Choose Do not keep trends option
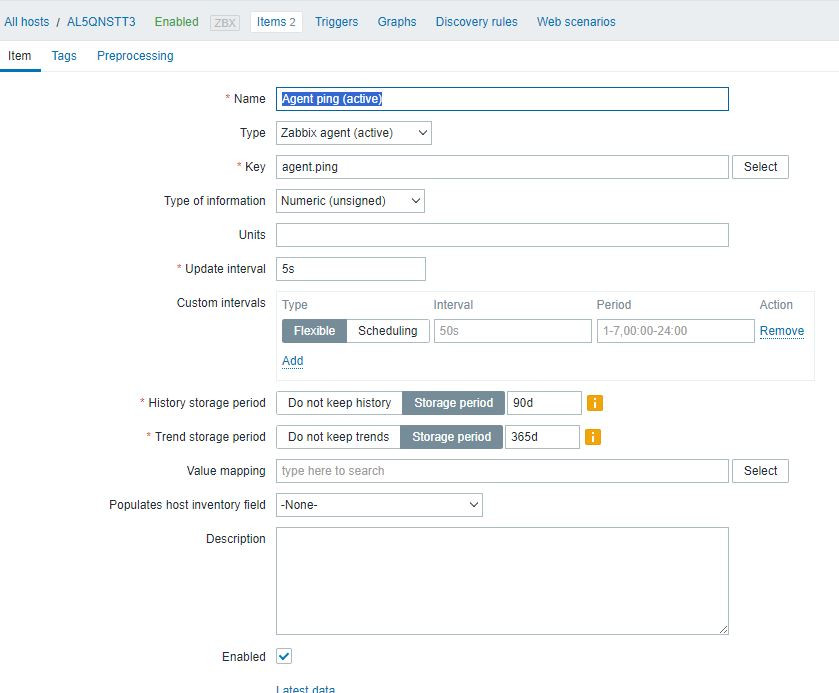Image resolution: width=839 pixels, height=693 pixels. (338, 437)
